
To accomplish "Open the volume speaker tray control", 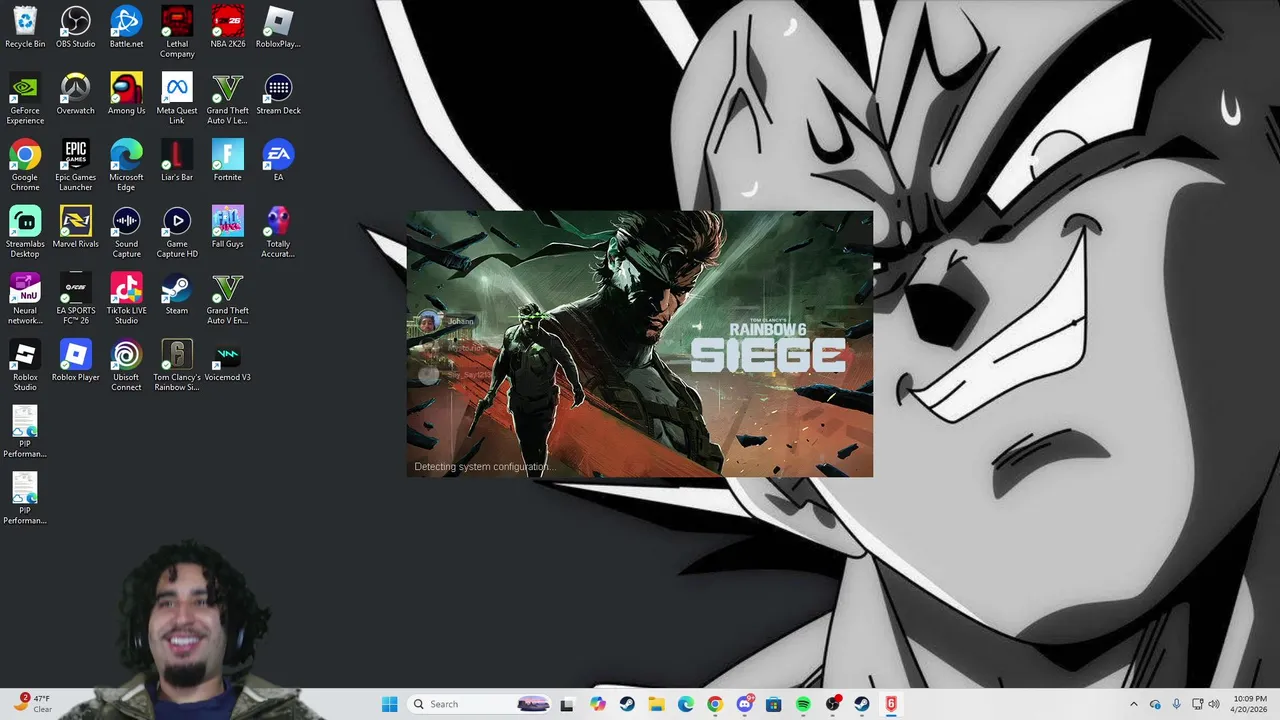I will (x=1214, y=704).
